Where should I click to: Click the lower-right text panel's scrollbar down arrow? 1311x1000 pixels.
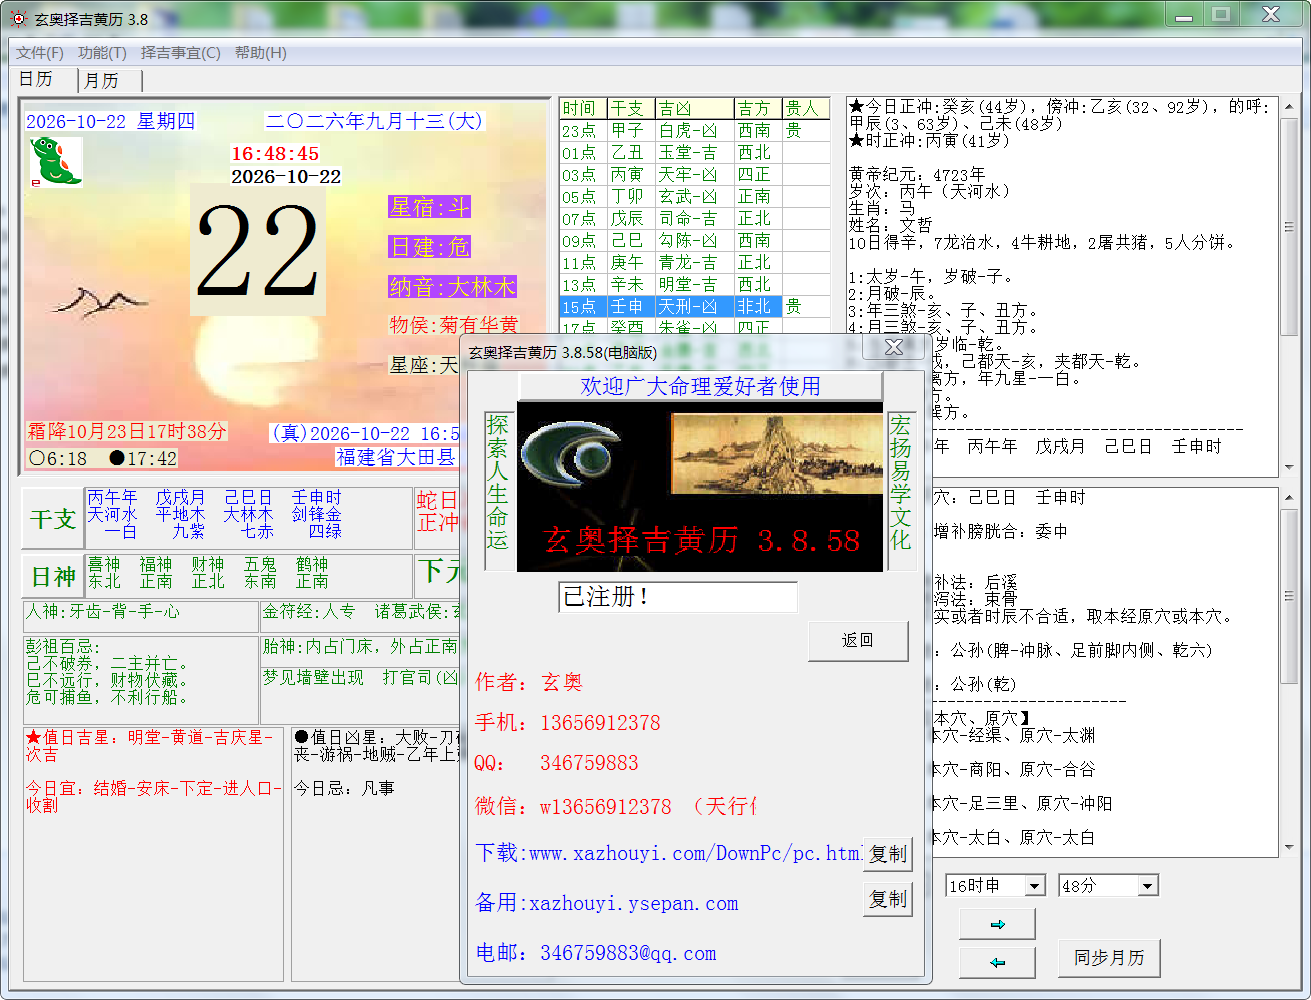(x=1290, y=847)
